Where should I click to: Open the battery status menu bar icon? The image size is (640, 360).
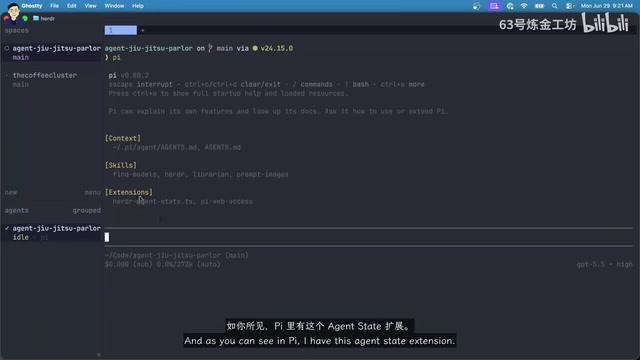(x=540, y=6)
